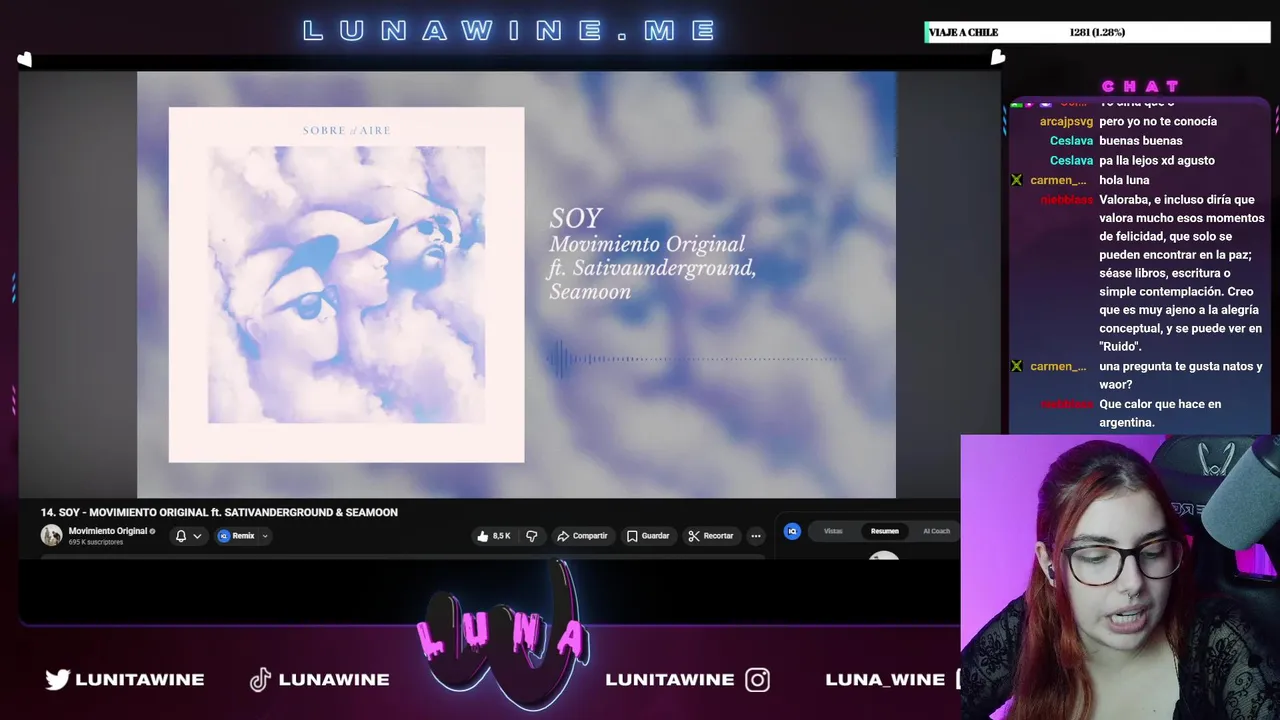Click the arcajpsvg username in chat
1280x720 pixels.
1066,121
